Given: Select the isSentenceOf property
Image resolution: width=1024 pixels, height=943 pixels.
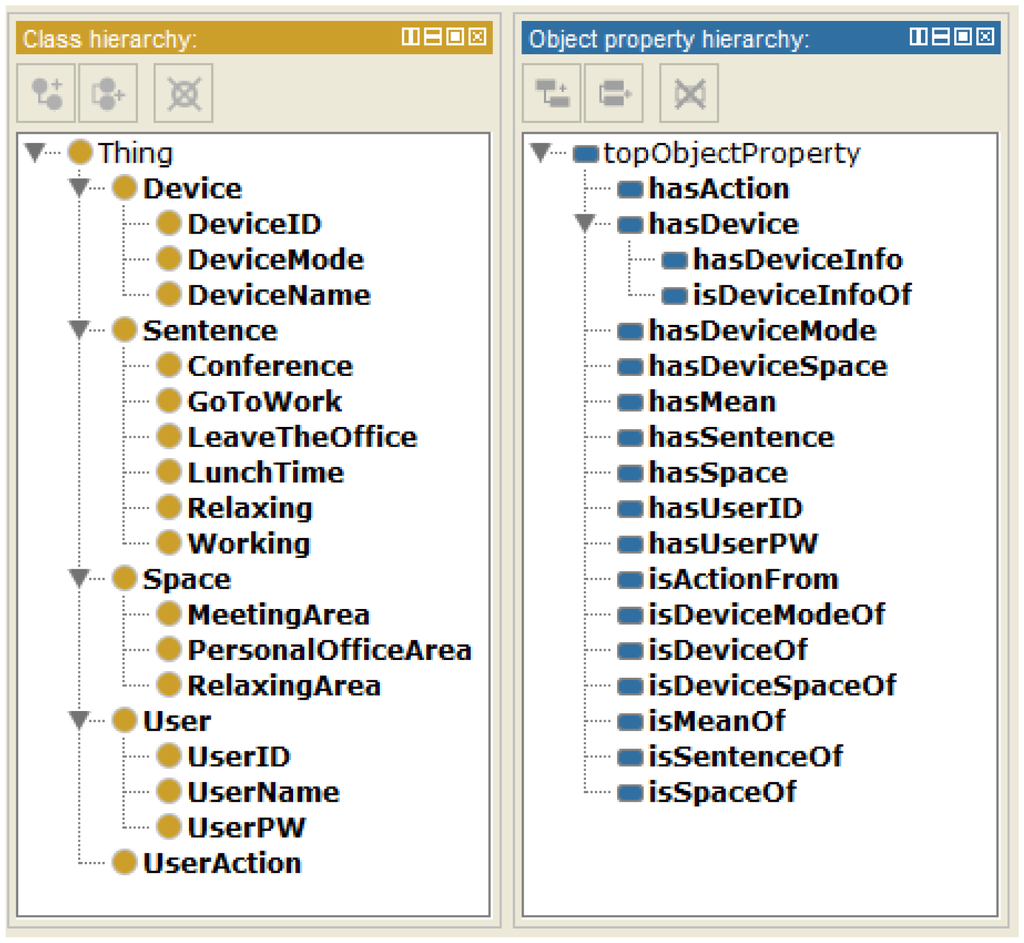Looking at the screenshot, I should pyautogui.click(x=745, y=756).
